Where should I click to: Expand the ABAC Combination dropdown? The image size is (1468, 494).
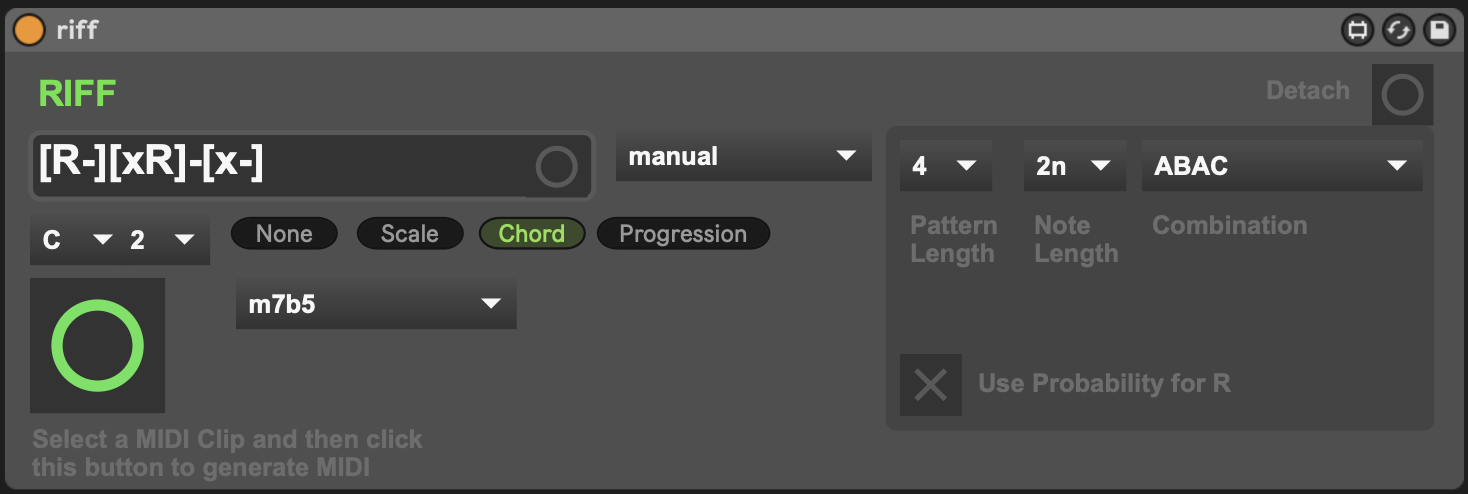(x=1282, y=166)
